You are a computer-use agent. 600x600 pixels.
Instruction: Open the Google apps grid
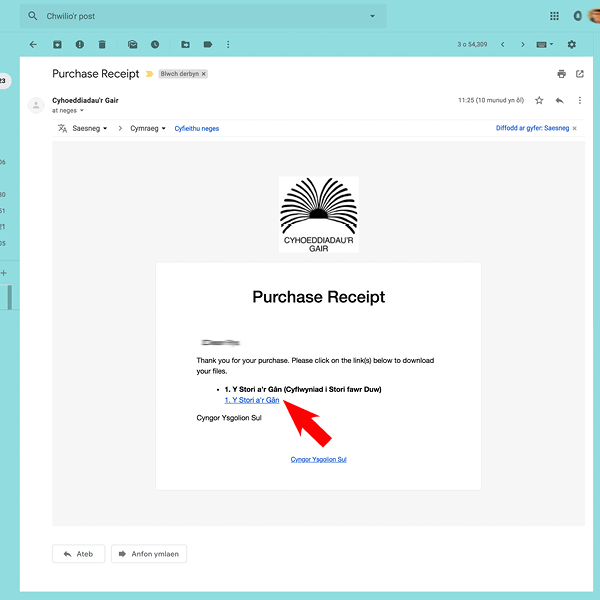[x=555, y=16]
